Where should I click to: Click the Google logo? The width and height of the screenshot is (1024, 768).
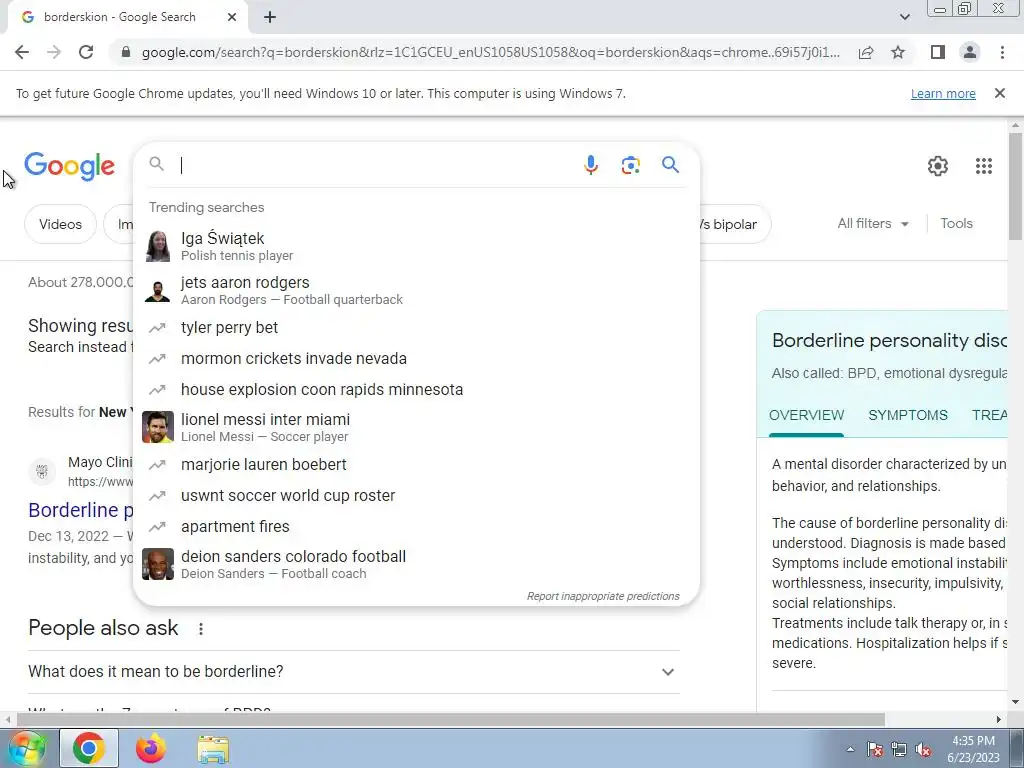point(69,166)
